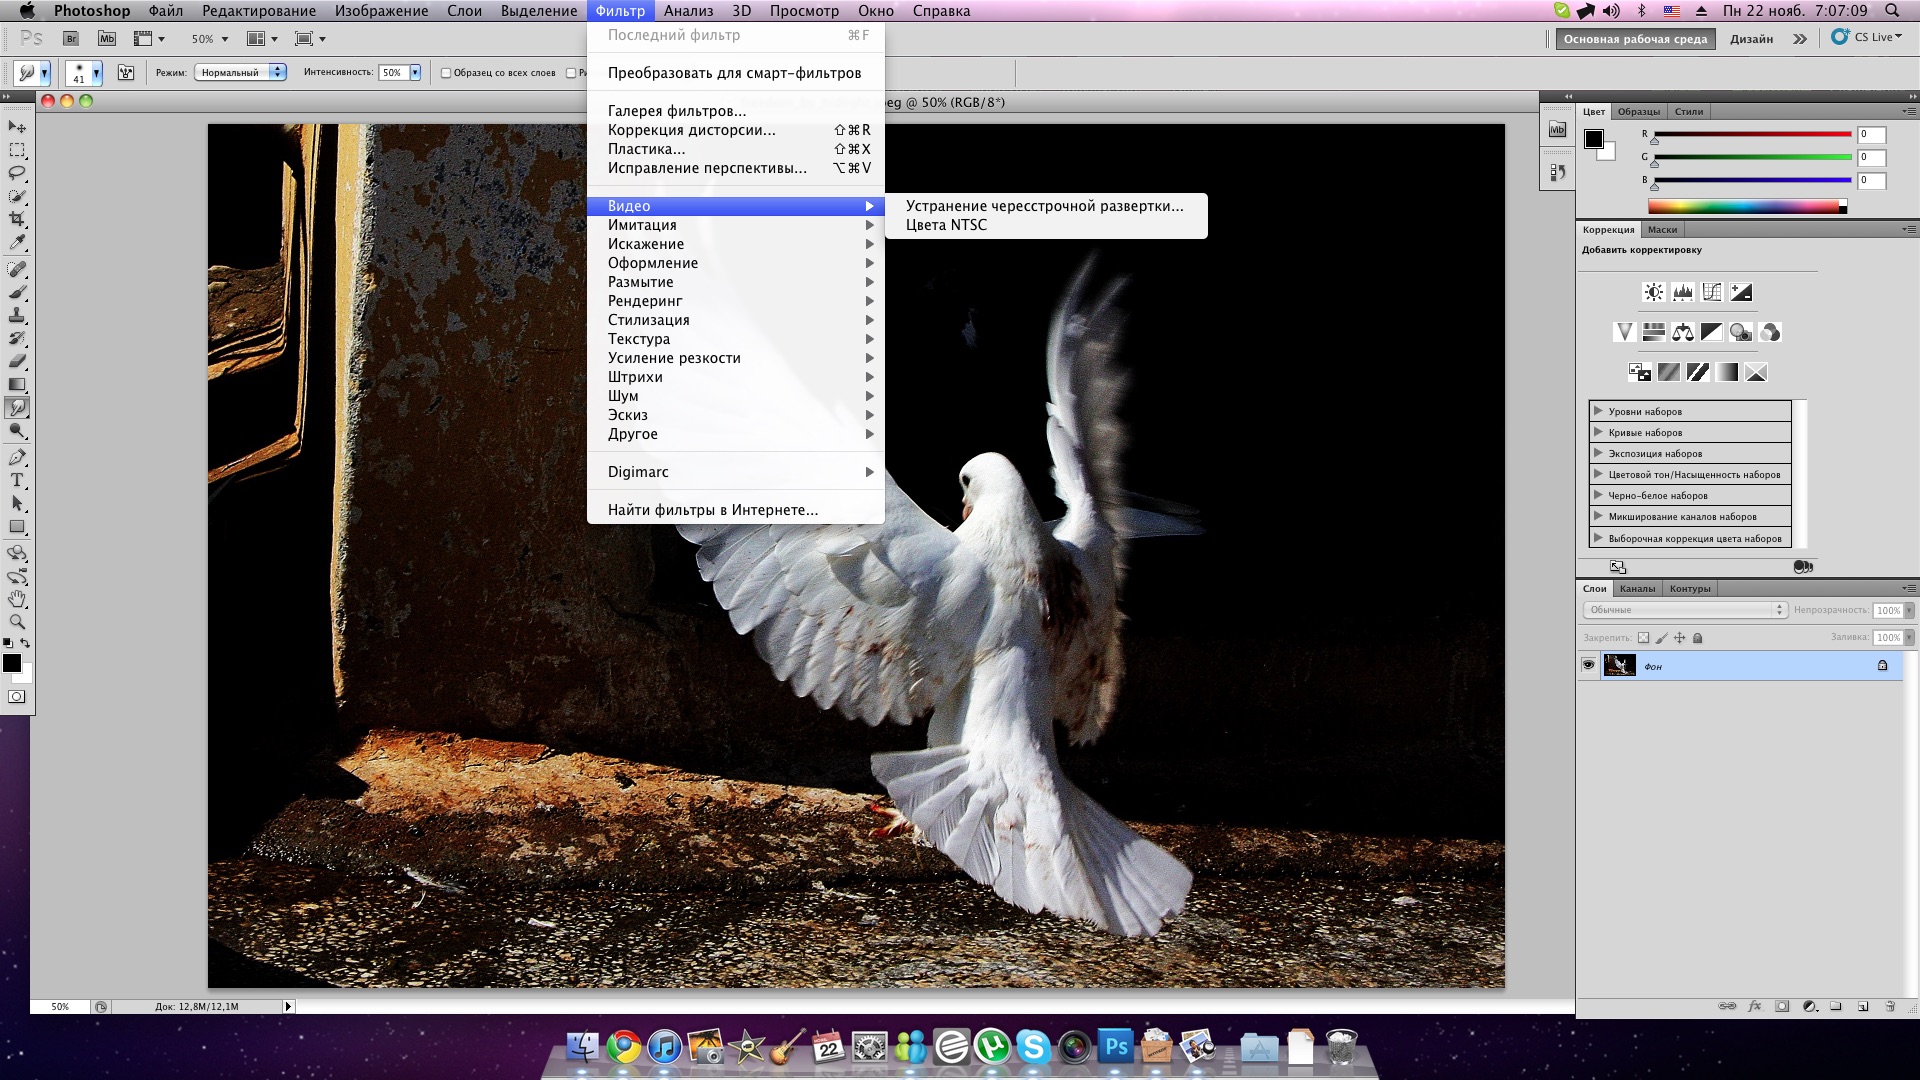Show more workspaces with the double chevron
The image size is (1920, 1080).
point(1800,39)
